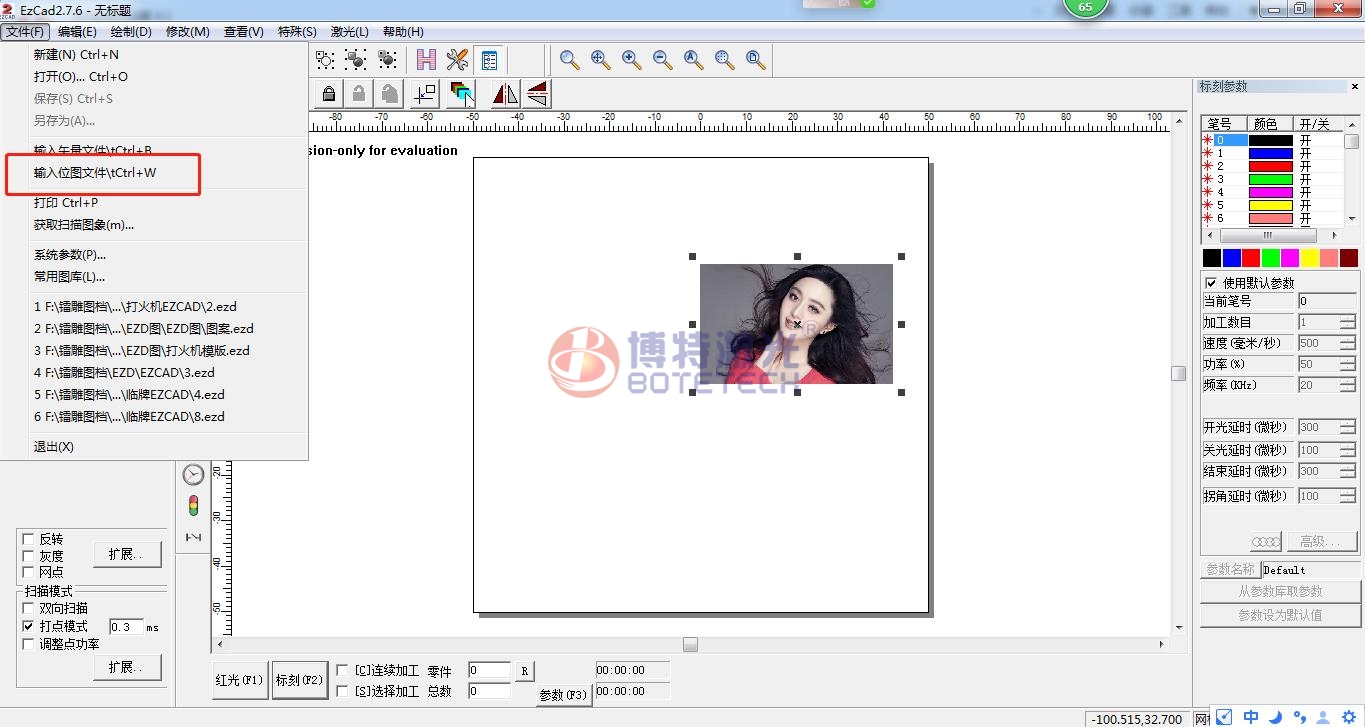Viewport: 1365px width, 727px height.
Task: Lock the selected object with padlock icon
Action: 328,94
